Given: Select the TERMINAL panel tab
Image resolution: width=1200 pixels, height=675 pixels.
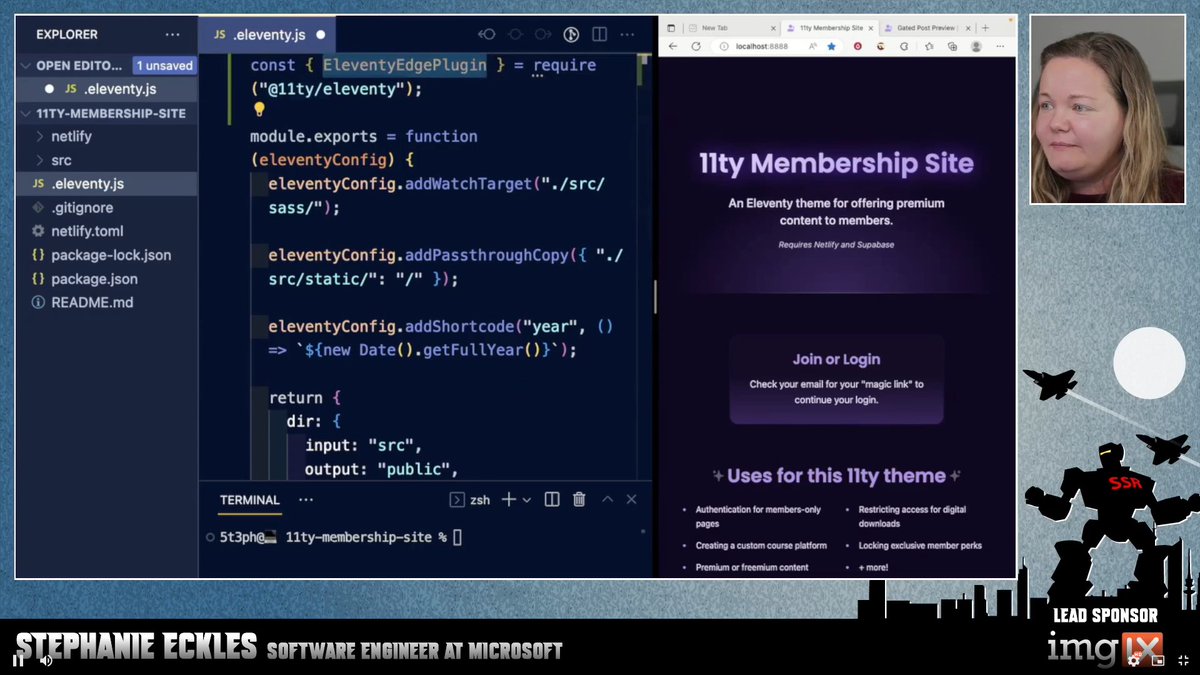Looking at the screenshot, I should (x=250, y=499).
